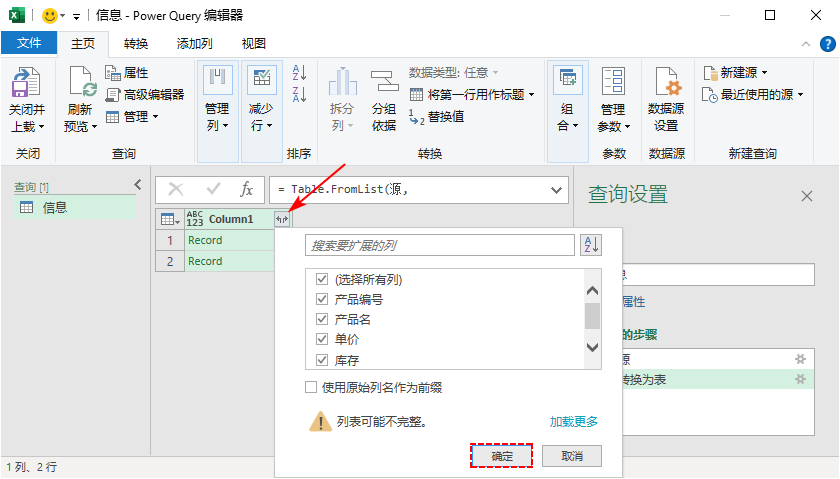Click the fx formula button
This screenshot has width=840, height=479.
coord(246,189)
